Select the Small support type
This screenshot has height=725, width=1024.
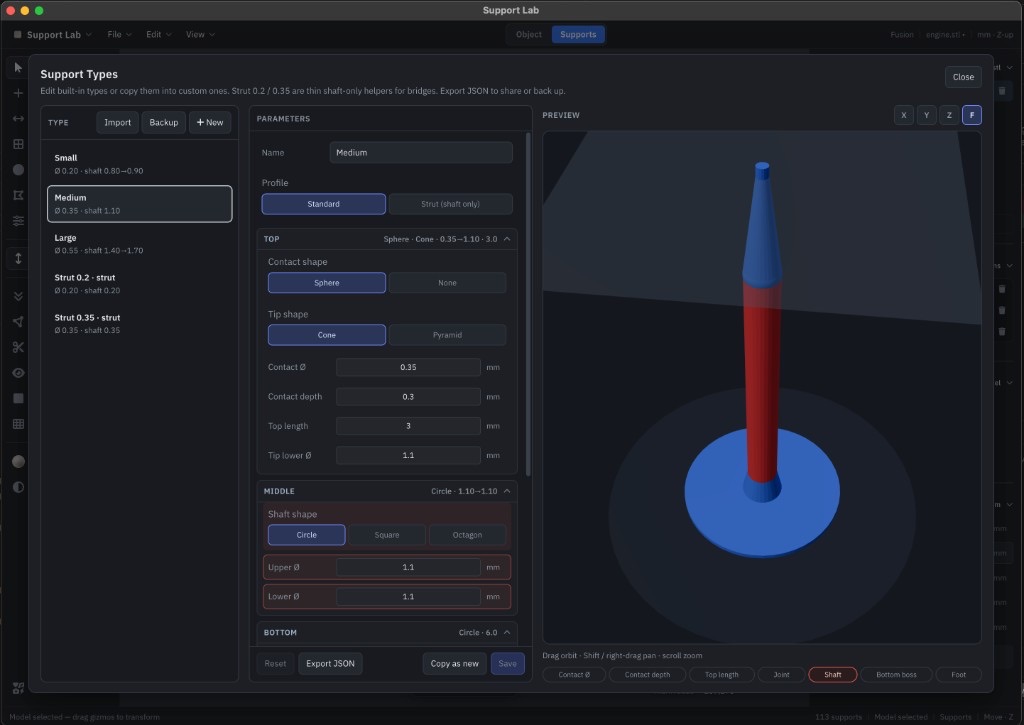[140, 164]
